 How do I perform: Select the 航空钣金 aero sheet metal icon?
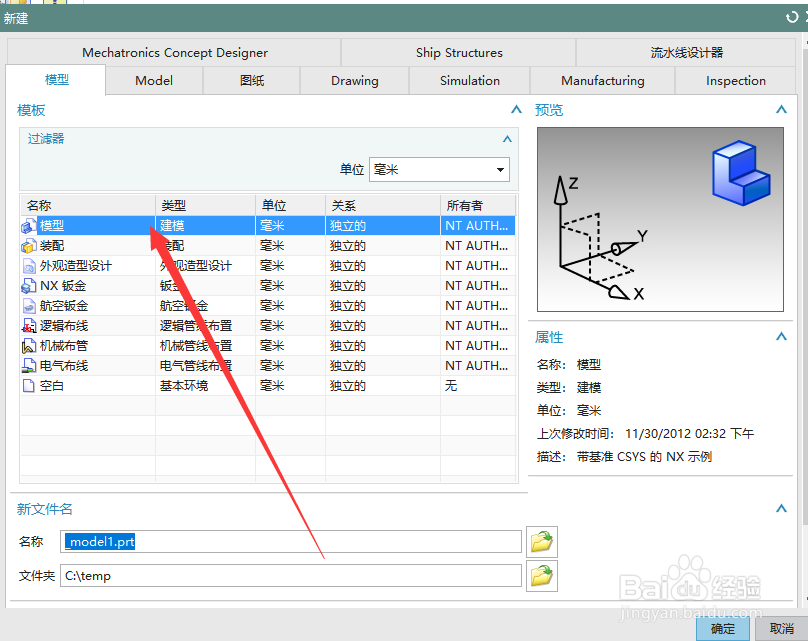27,305
